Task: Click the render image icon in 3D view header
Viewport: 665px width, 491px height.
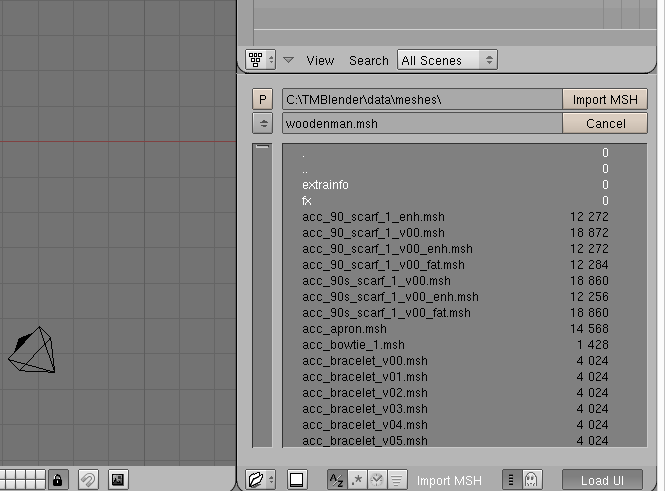Action: pyautogui.click(x=118, y=480)
